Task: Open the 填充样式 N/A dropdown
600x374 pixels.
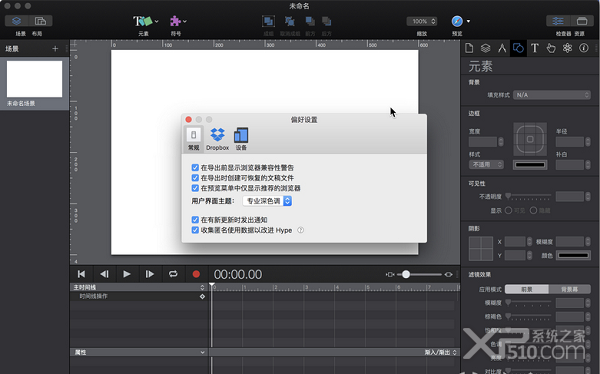Action: pyautogui.click(x=552, y=95)
